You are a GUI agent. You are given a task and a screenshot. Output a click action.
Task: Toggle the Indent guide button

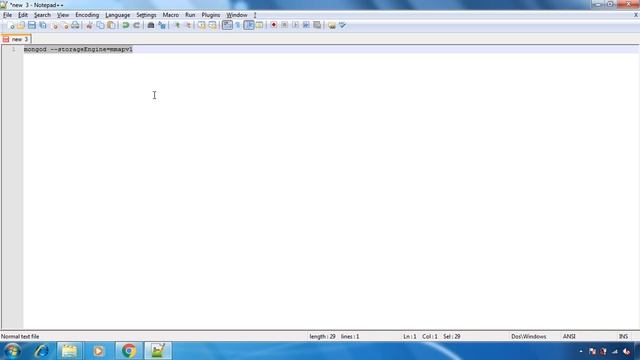coord(249,25)
